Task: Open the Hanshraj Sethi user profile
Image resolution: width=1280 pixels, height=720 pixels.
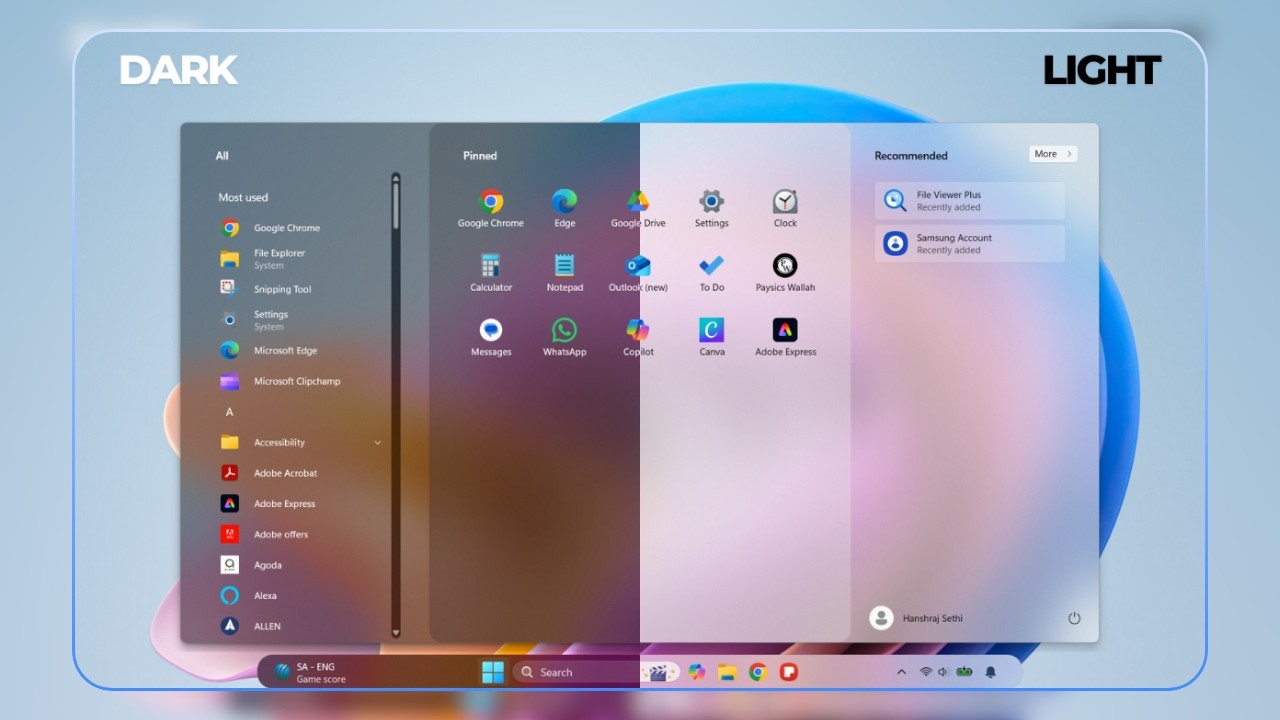Action: (x=916, y=618)
